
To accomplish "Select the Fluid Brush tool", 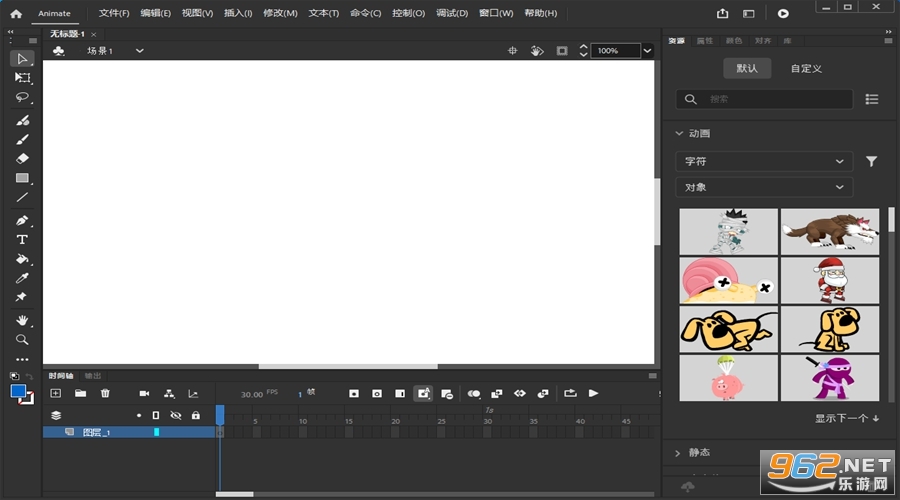I will coord(22,120).
